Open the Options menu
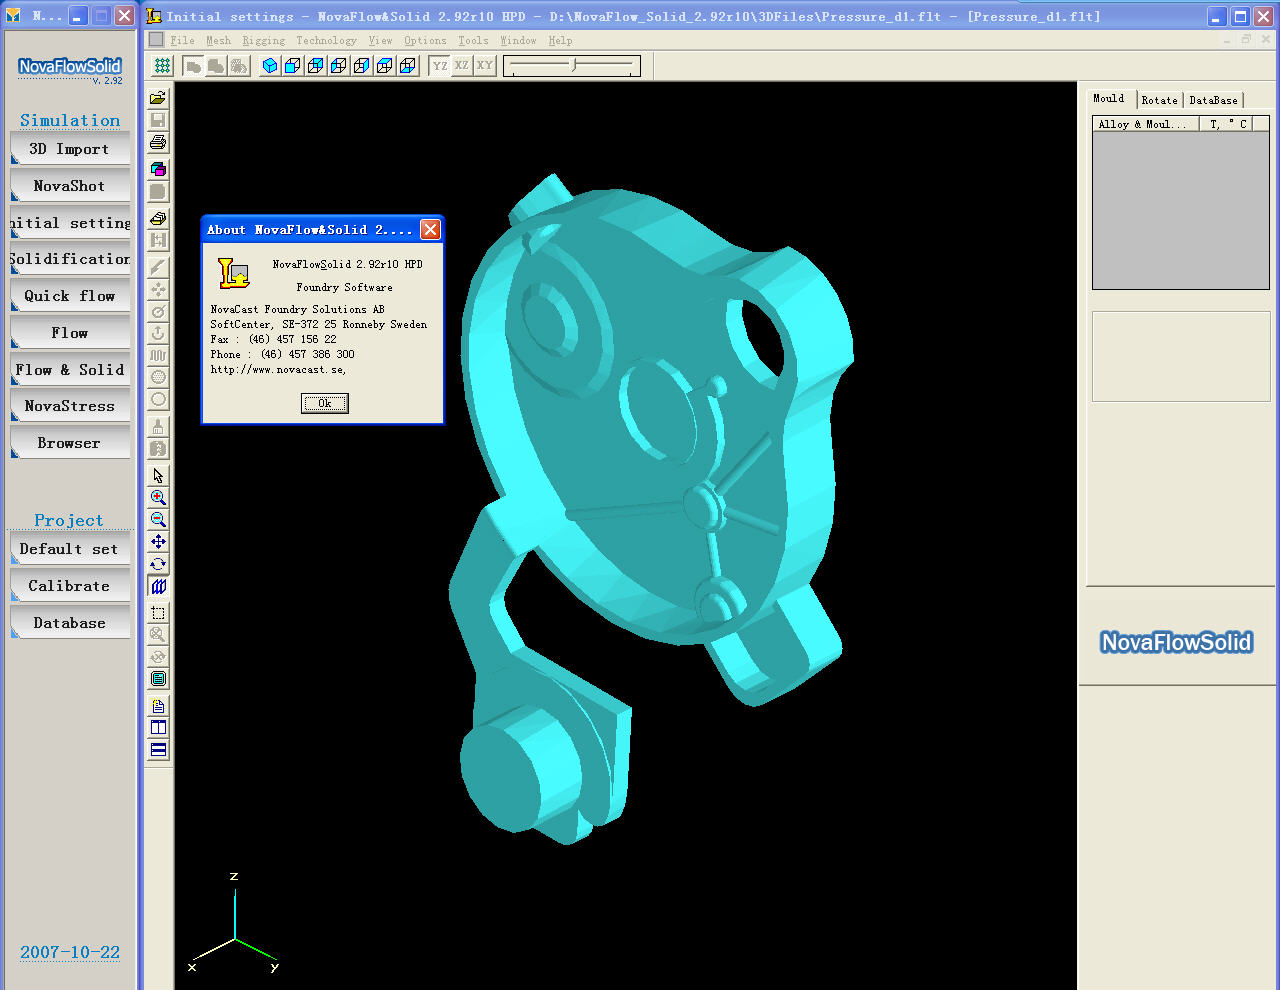Screen dimensions: 1280x990 425,40
